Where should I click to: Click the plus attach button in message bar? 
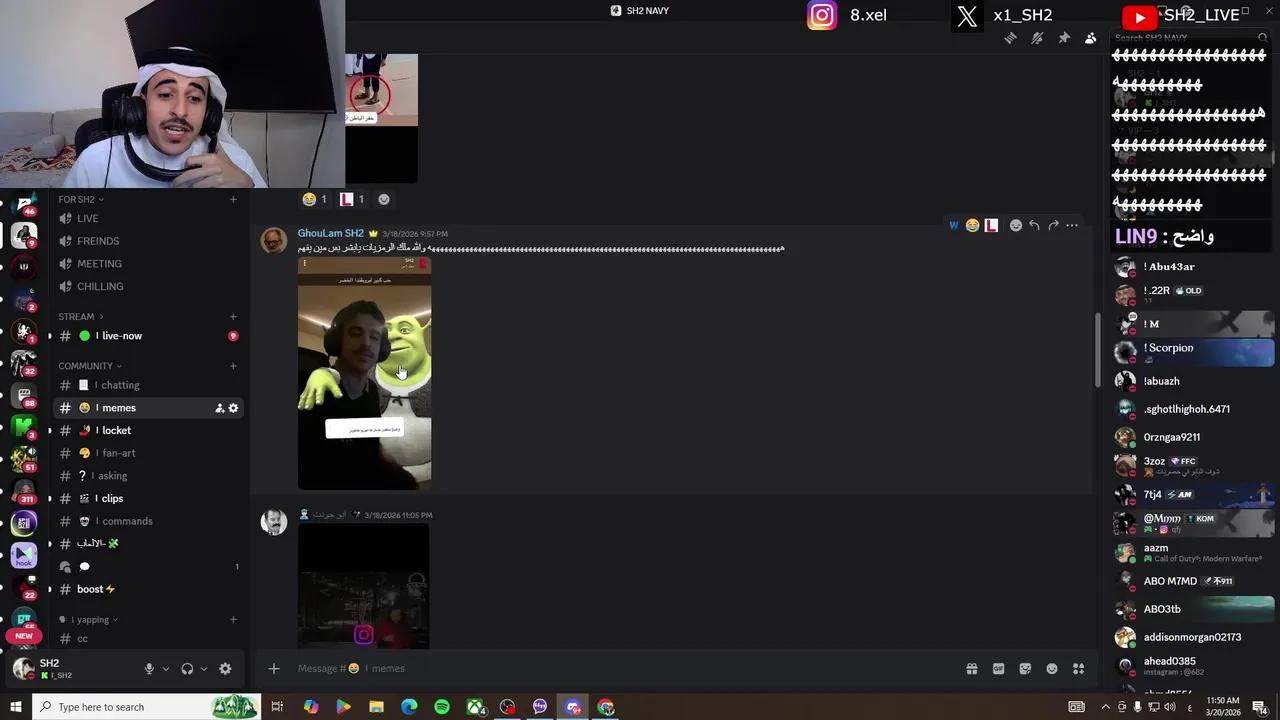coord(274,669)
